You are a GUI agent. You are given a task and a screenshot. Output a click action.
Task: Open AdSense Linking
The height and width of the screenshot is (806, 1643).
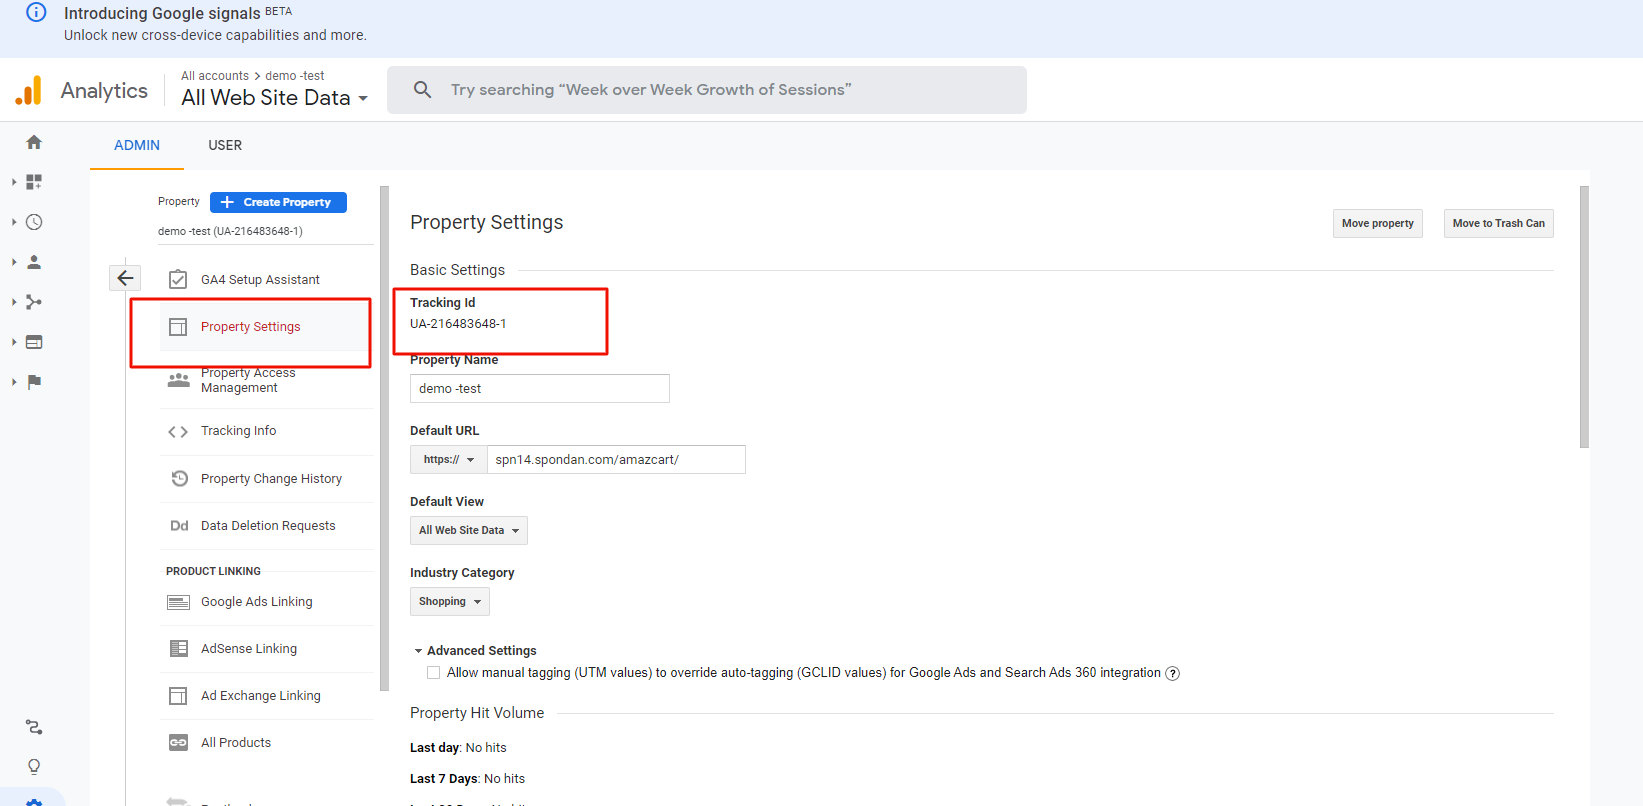point(266,649)
